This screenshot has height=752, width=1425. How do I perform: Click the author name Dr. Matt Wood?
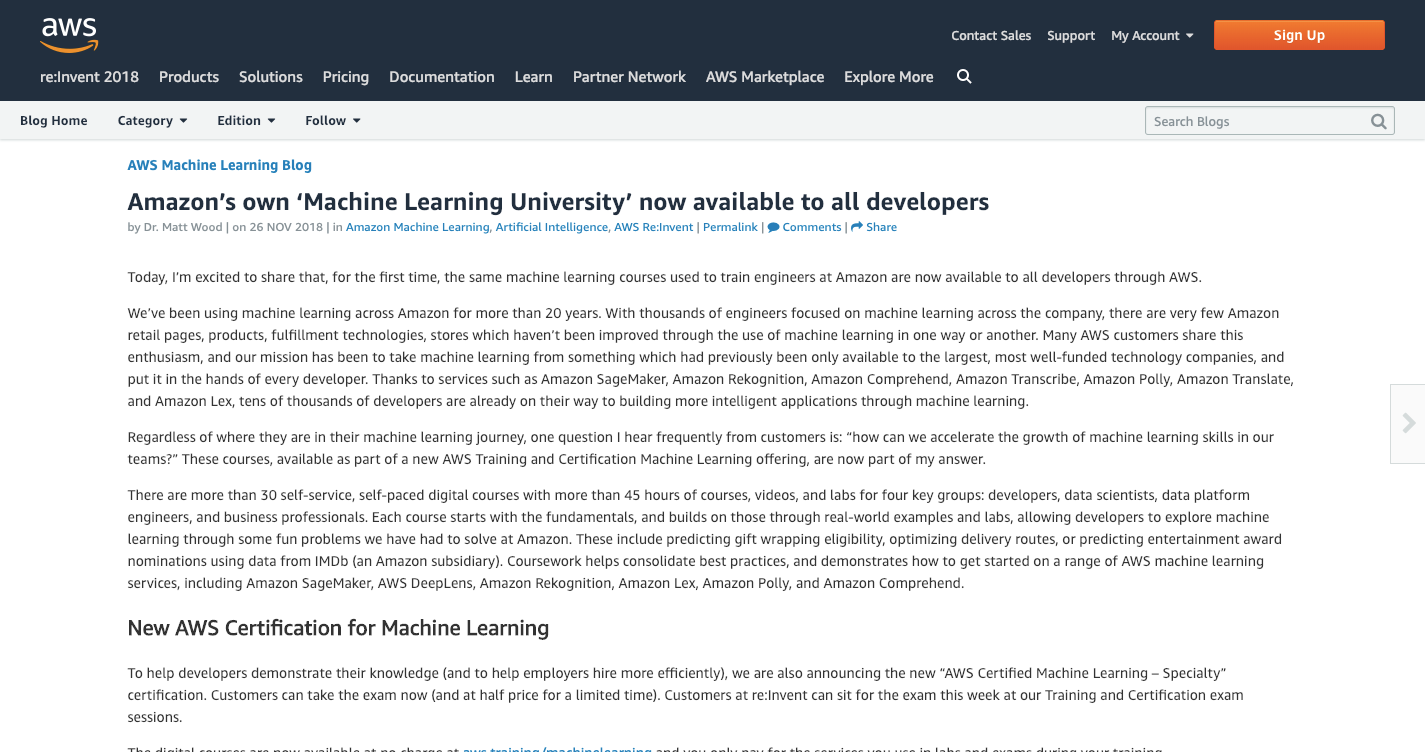click(183, 227)
